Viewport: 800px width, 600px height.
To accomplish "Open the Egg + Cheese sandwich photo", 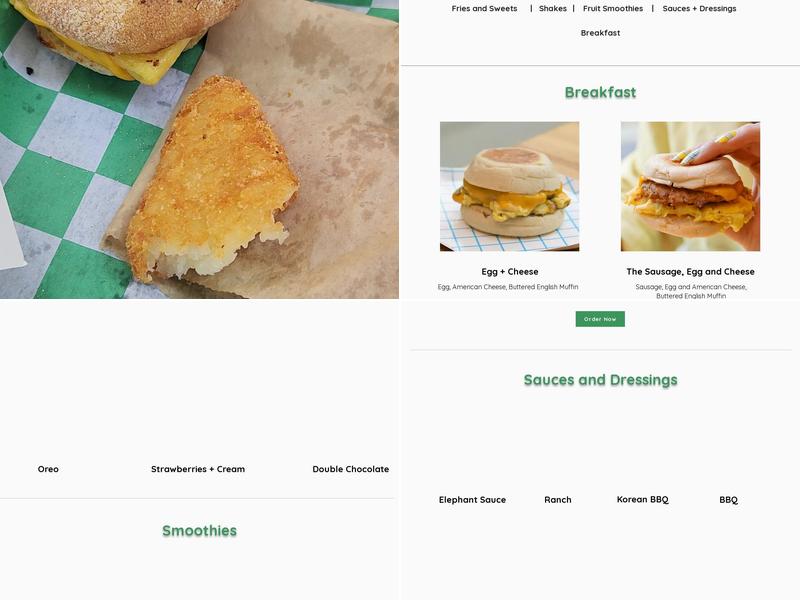I will tap(509, 186).
